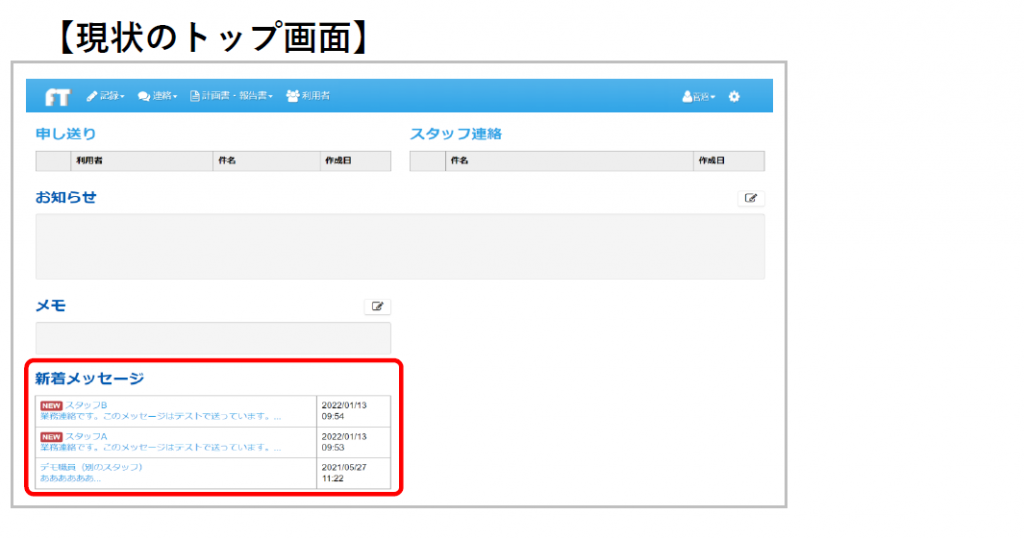This screenshot has width=1024, height=539.
Task: Click the メモ content area
Action: tap(213, 336)
